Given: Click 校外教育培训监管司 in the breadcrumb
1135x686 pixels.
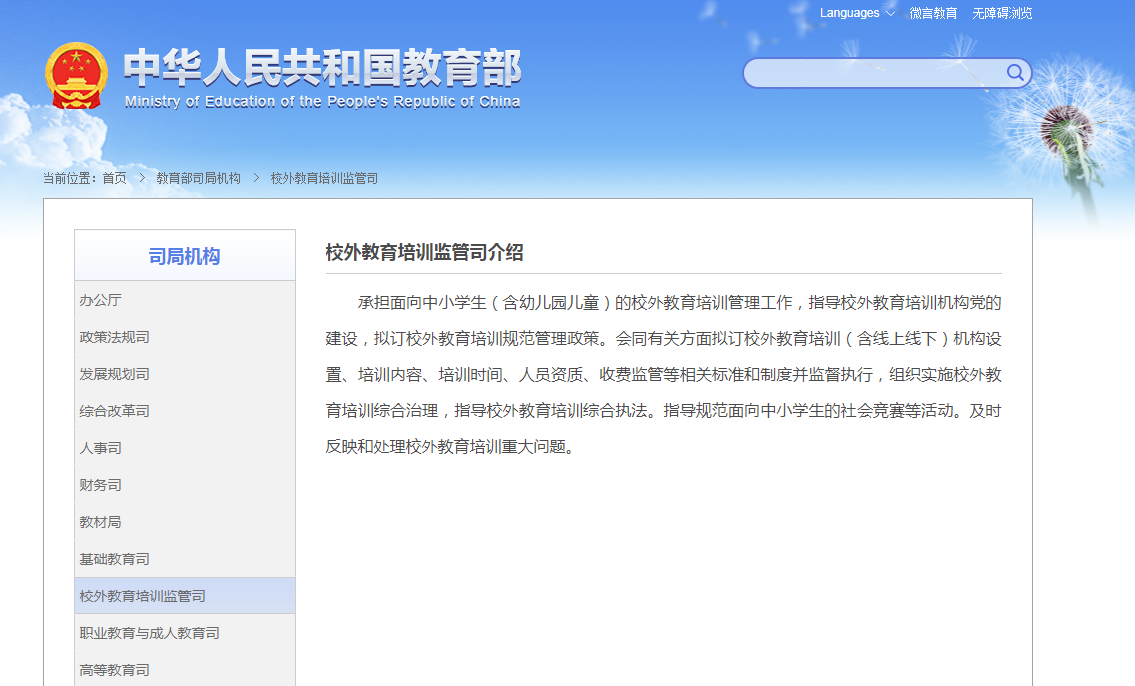Looking at the screenshot, I should tap(324, 178).
